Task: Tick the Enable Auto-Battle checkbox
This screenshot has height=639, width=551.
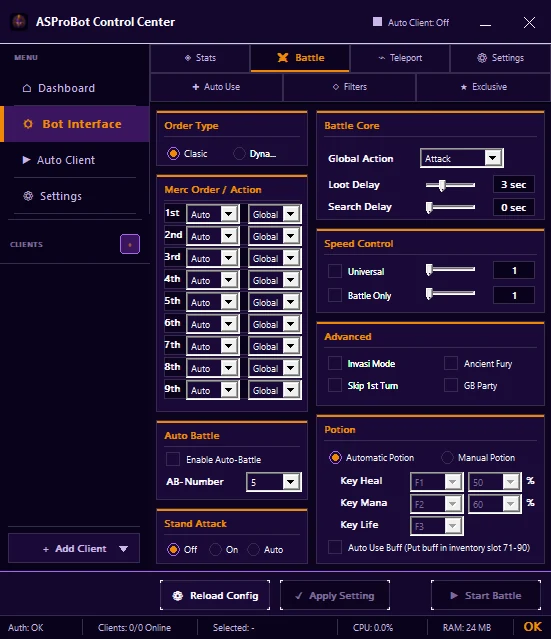Action: tap(173, 459)
